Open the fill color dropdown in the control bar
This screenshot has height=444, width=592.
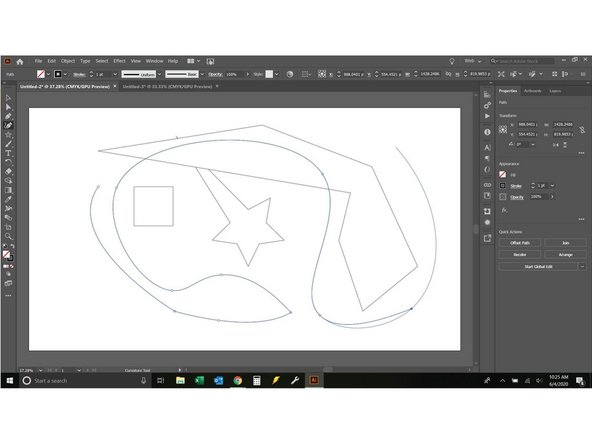click(48, 74)
